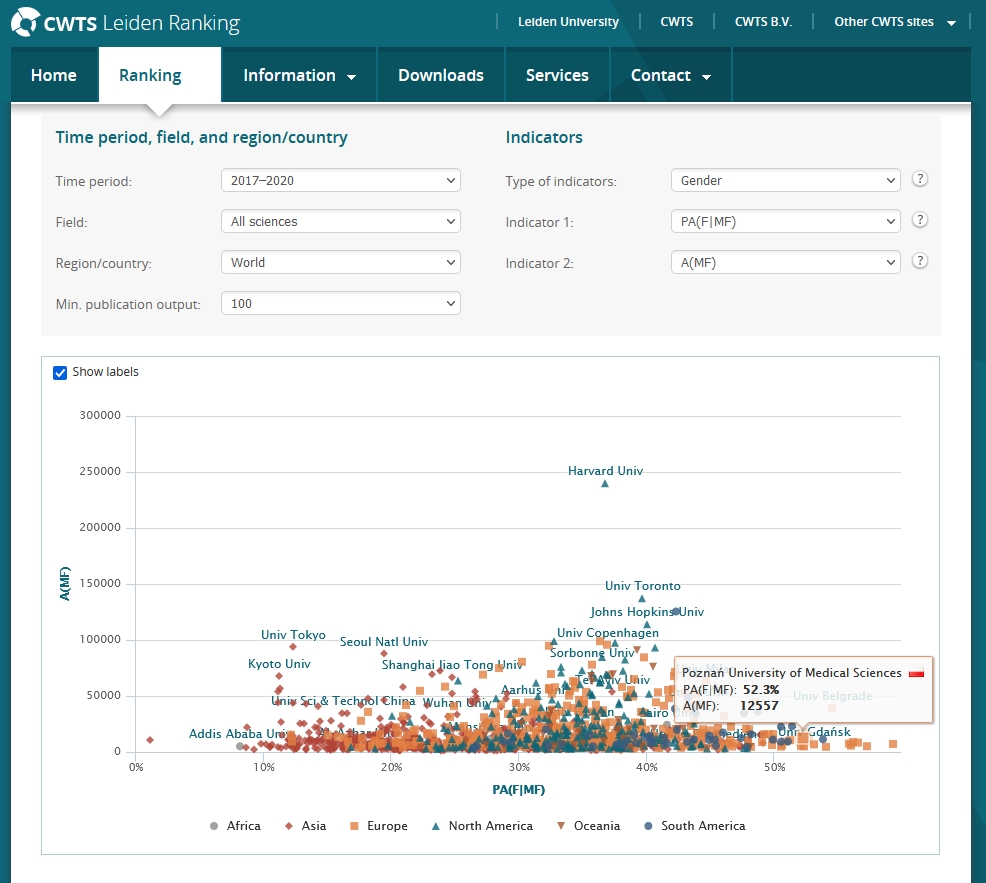
Task: Open Min. publication output dropdown
Action: 341,304
